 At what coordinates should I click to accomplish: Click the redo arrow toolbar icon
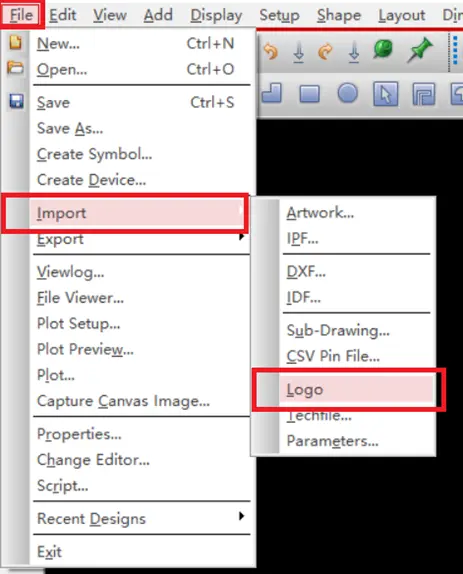[325, 52]
